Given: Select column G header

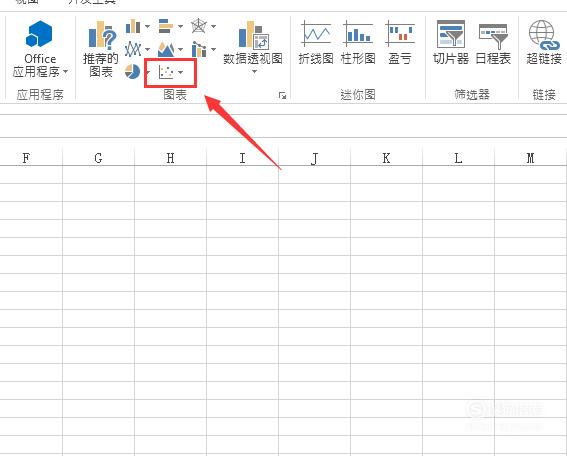Looking at the screenshot, I should point(98,158).
